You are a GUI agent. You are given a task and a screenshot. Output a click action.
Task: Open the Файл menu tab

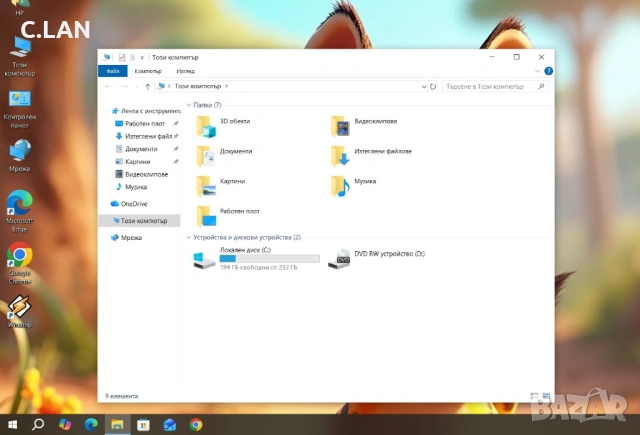pyautogui.click(x=113, y=71)
